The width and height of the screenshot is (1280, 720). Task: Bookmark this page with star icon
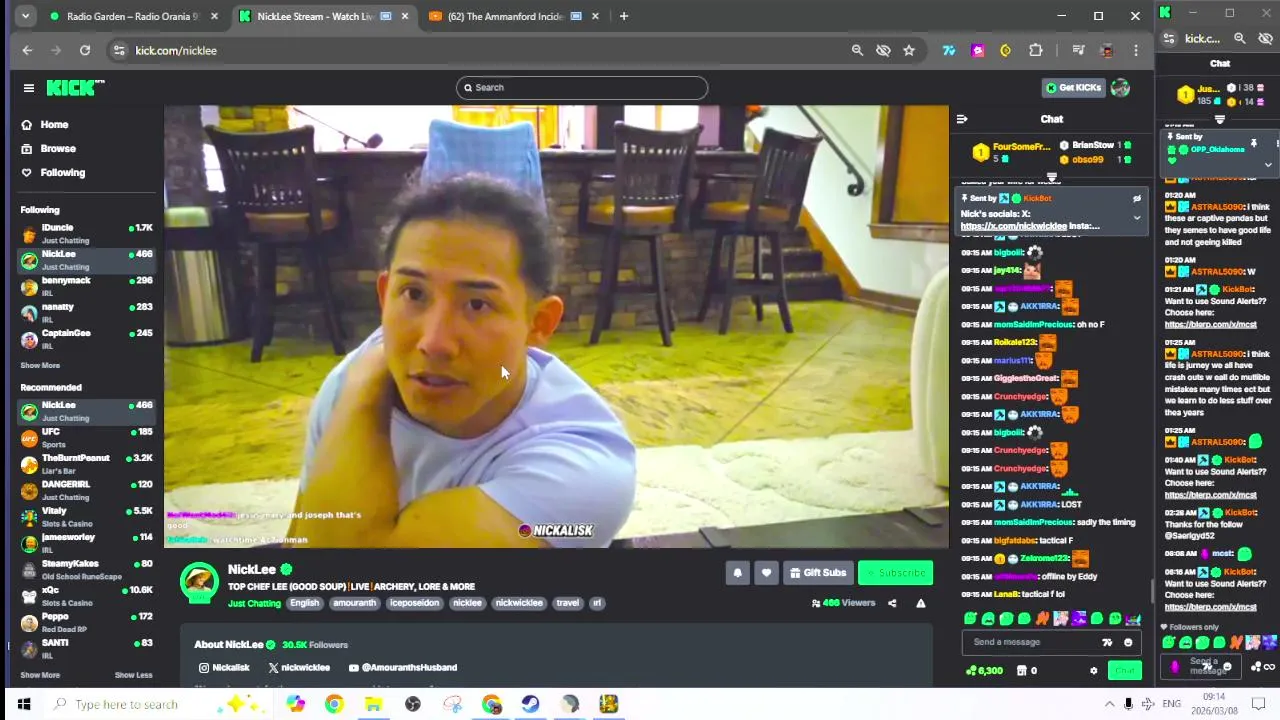(x=909, y=50)
